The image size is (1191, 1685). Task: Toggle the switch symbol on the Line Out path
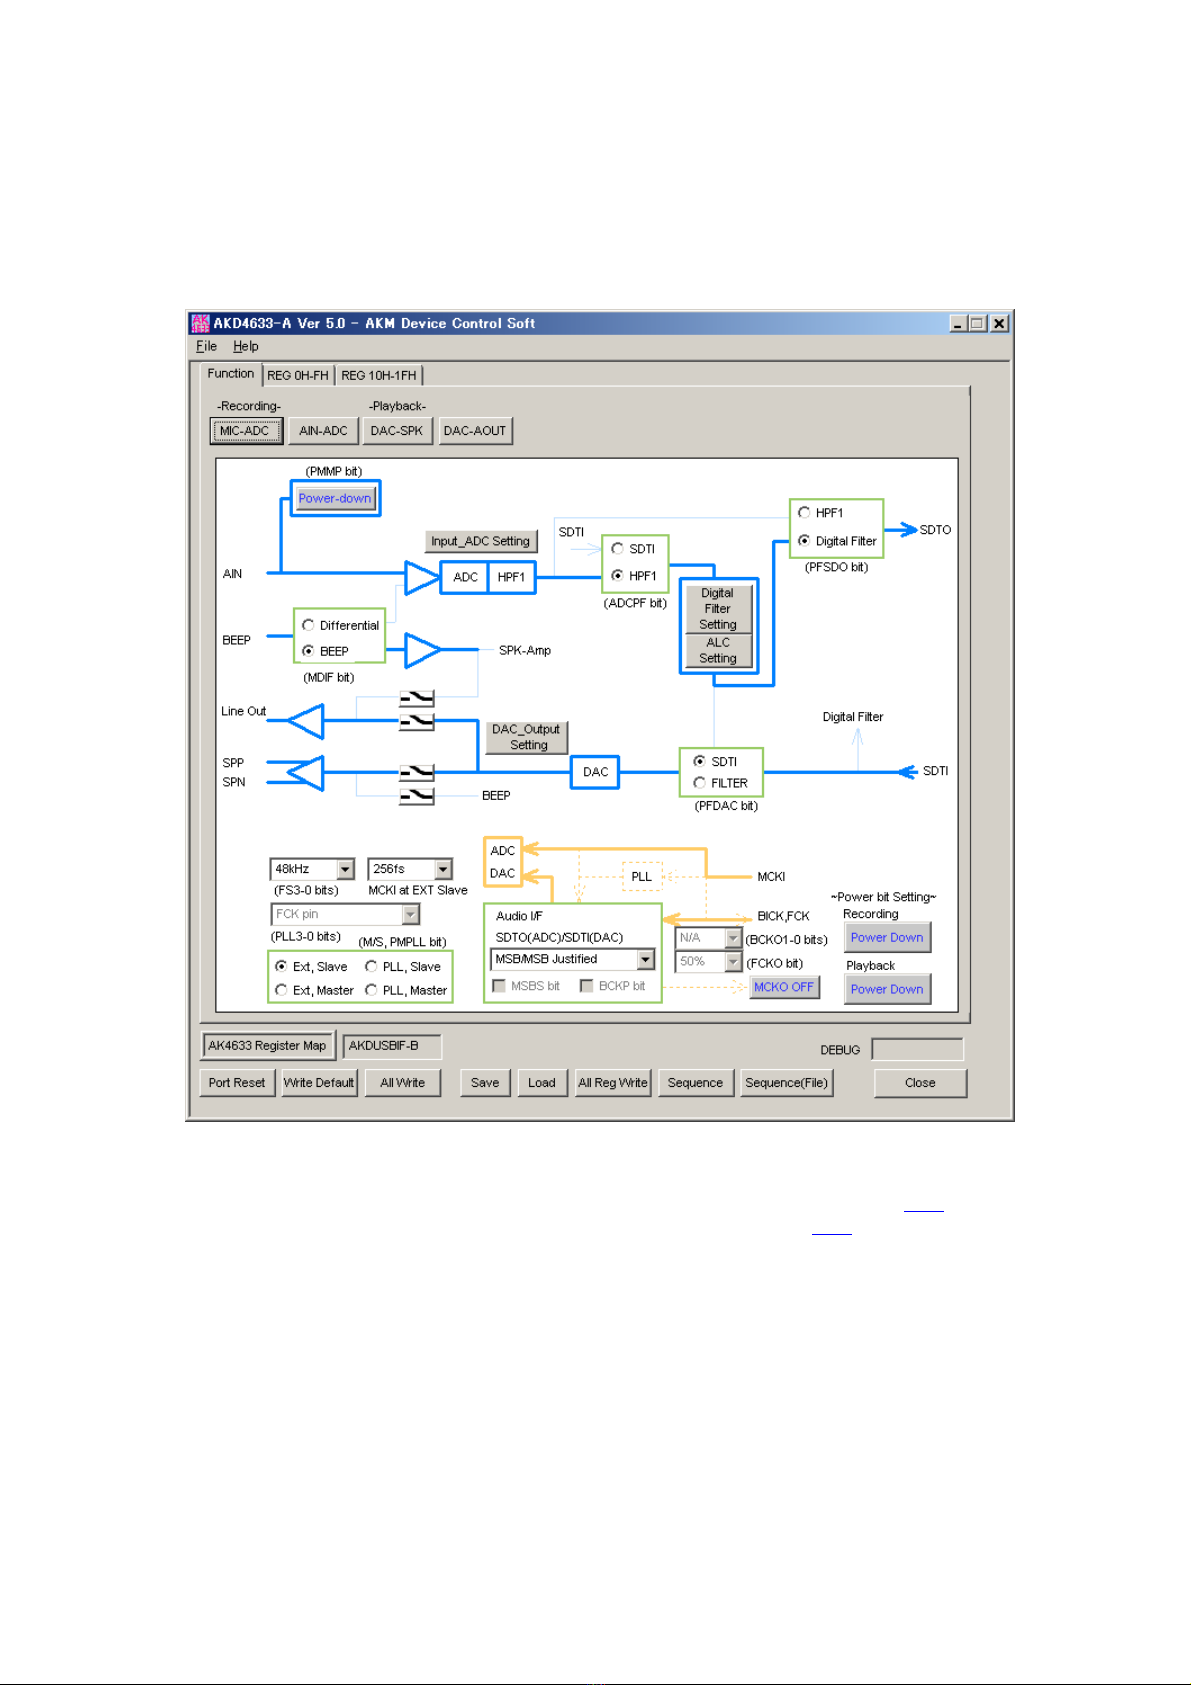416,721
